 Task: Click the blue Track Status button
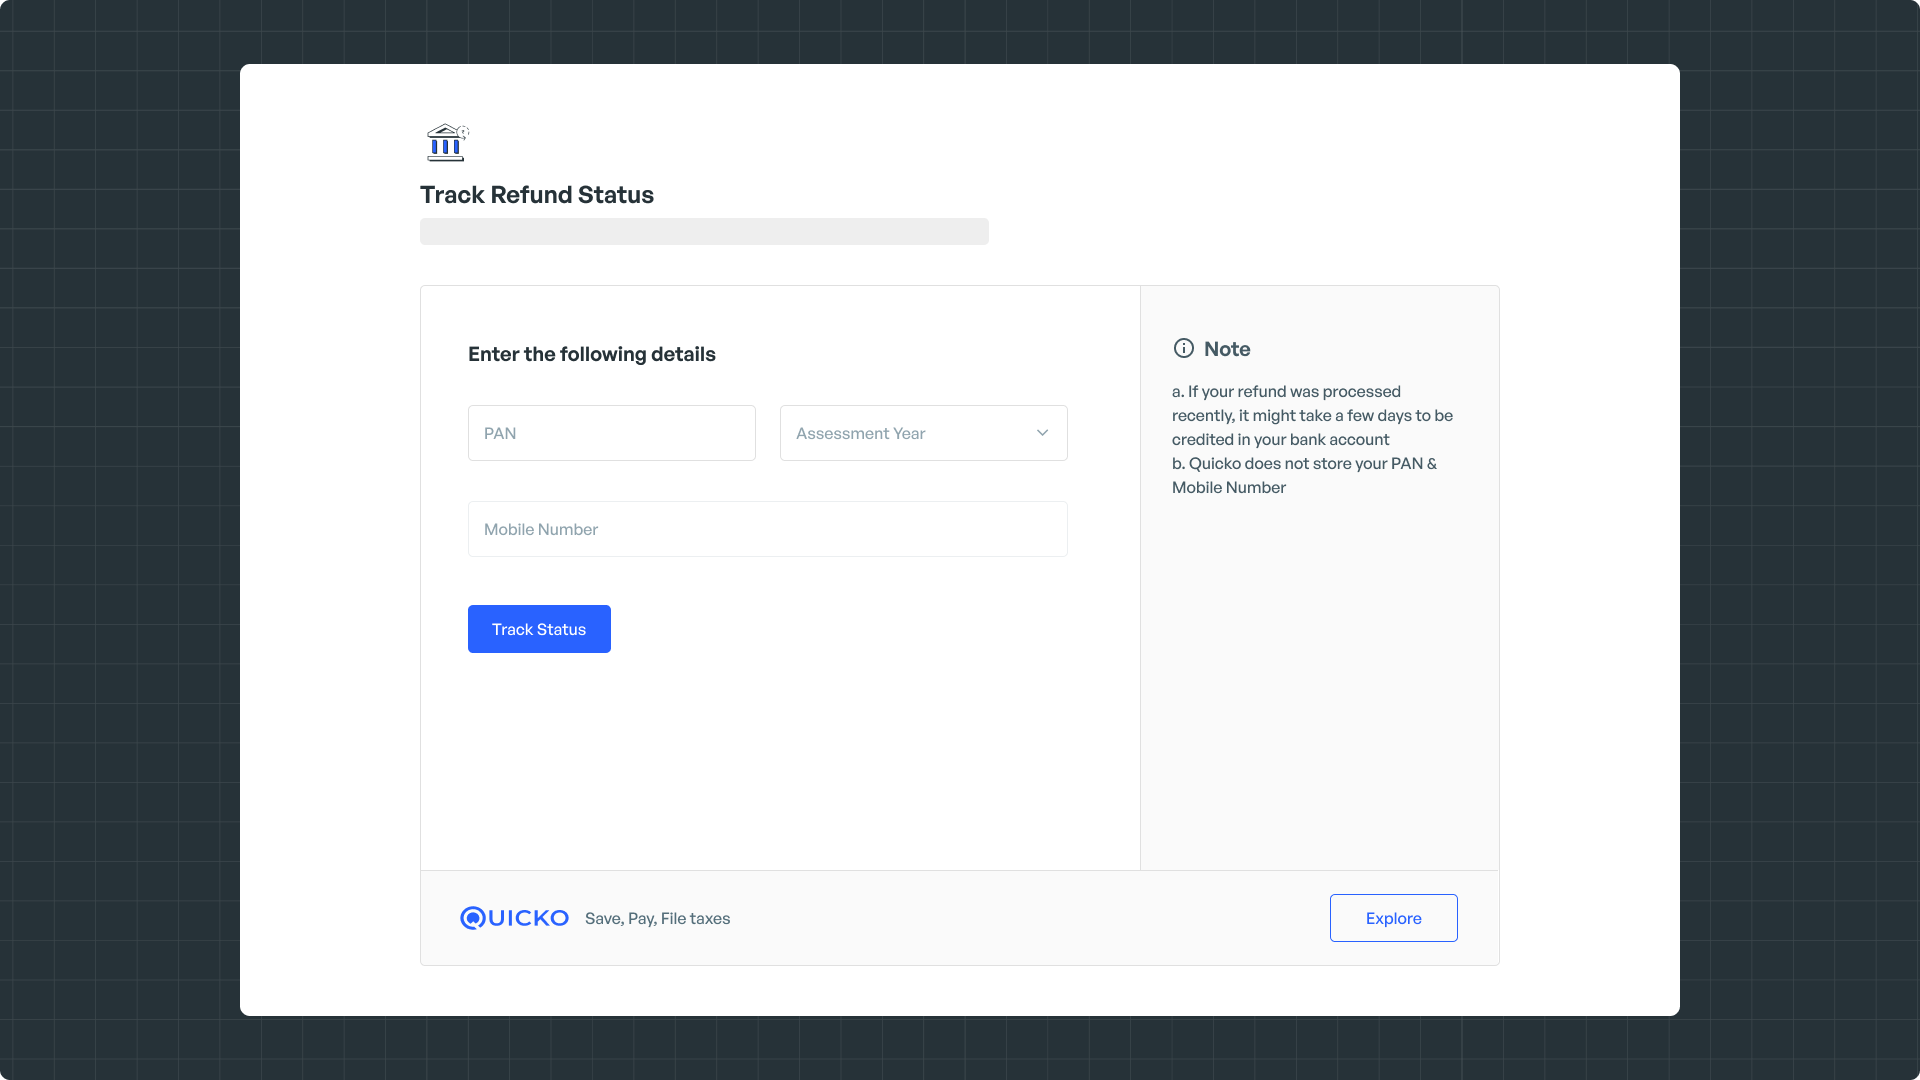click(x=539, y=629)
